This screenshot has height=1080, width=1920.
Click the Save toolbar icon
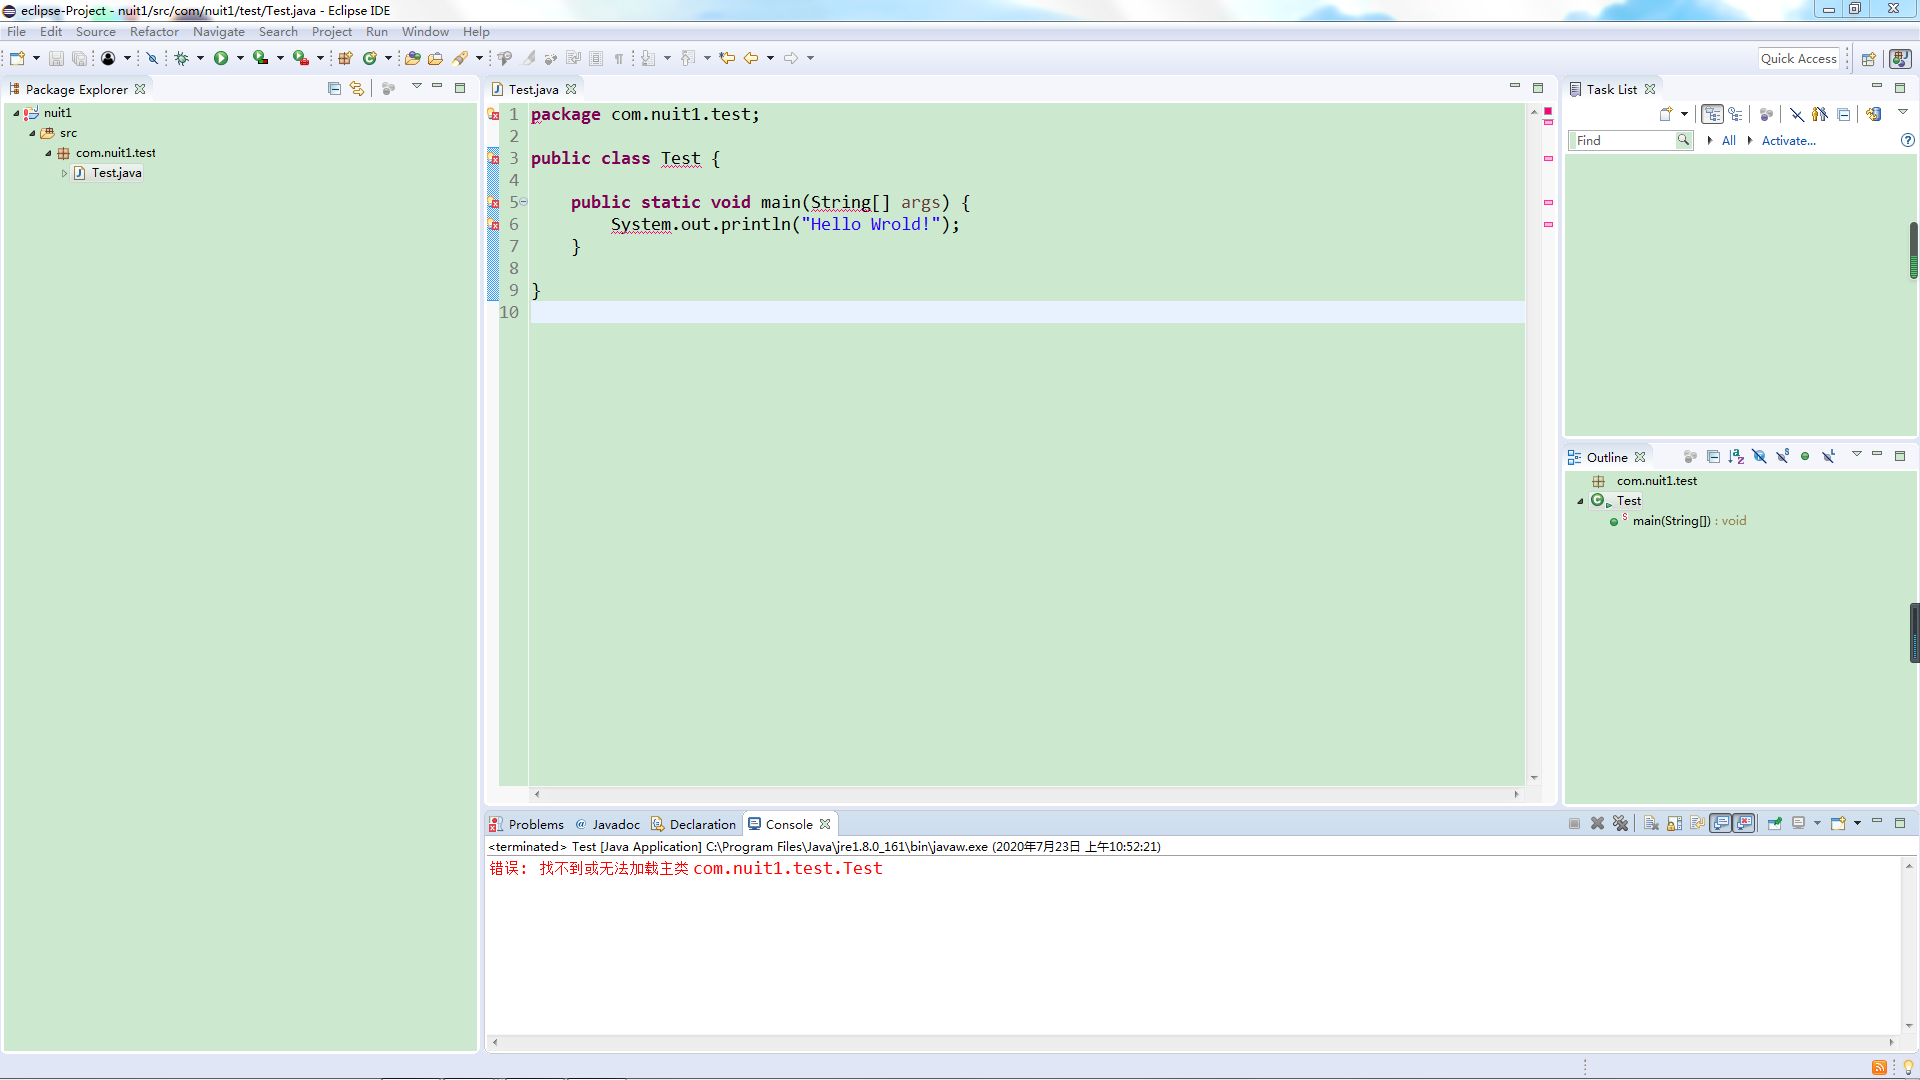(56, 58)
